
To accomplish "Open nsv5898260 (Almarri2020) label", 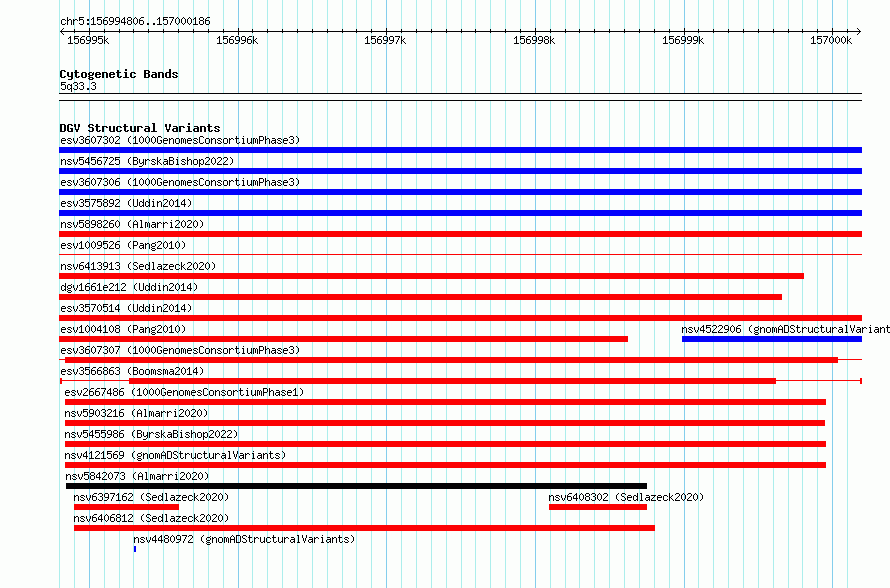I will tap(132, 224).
